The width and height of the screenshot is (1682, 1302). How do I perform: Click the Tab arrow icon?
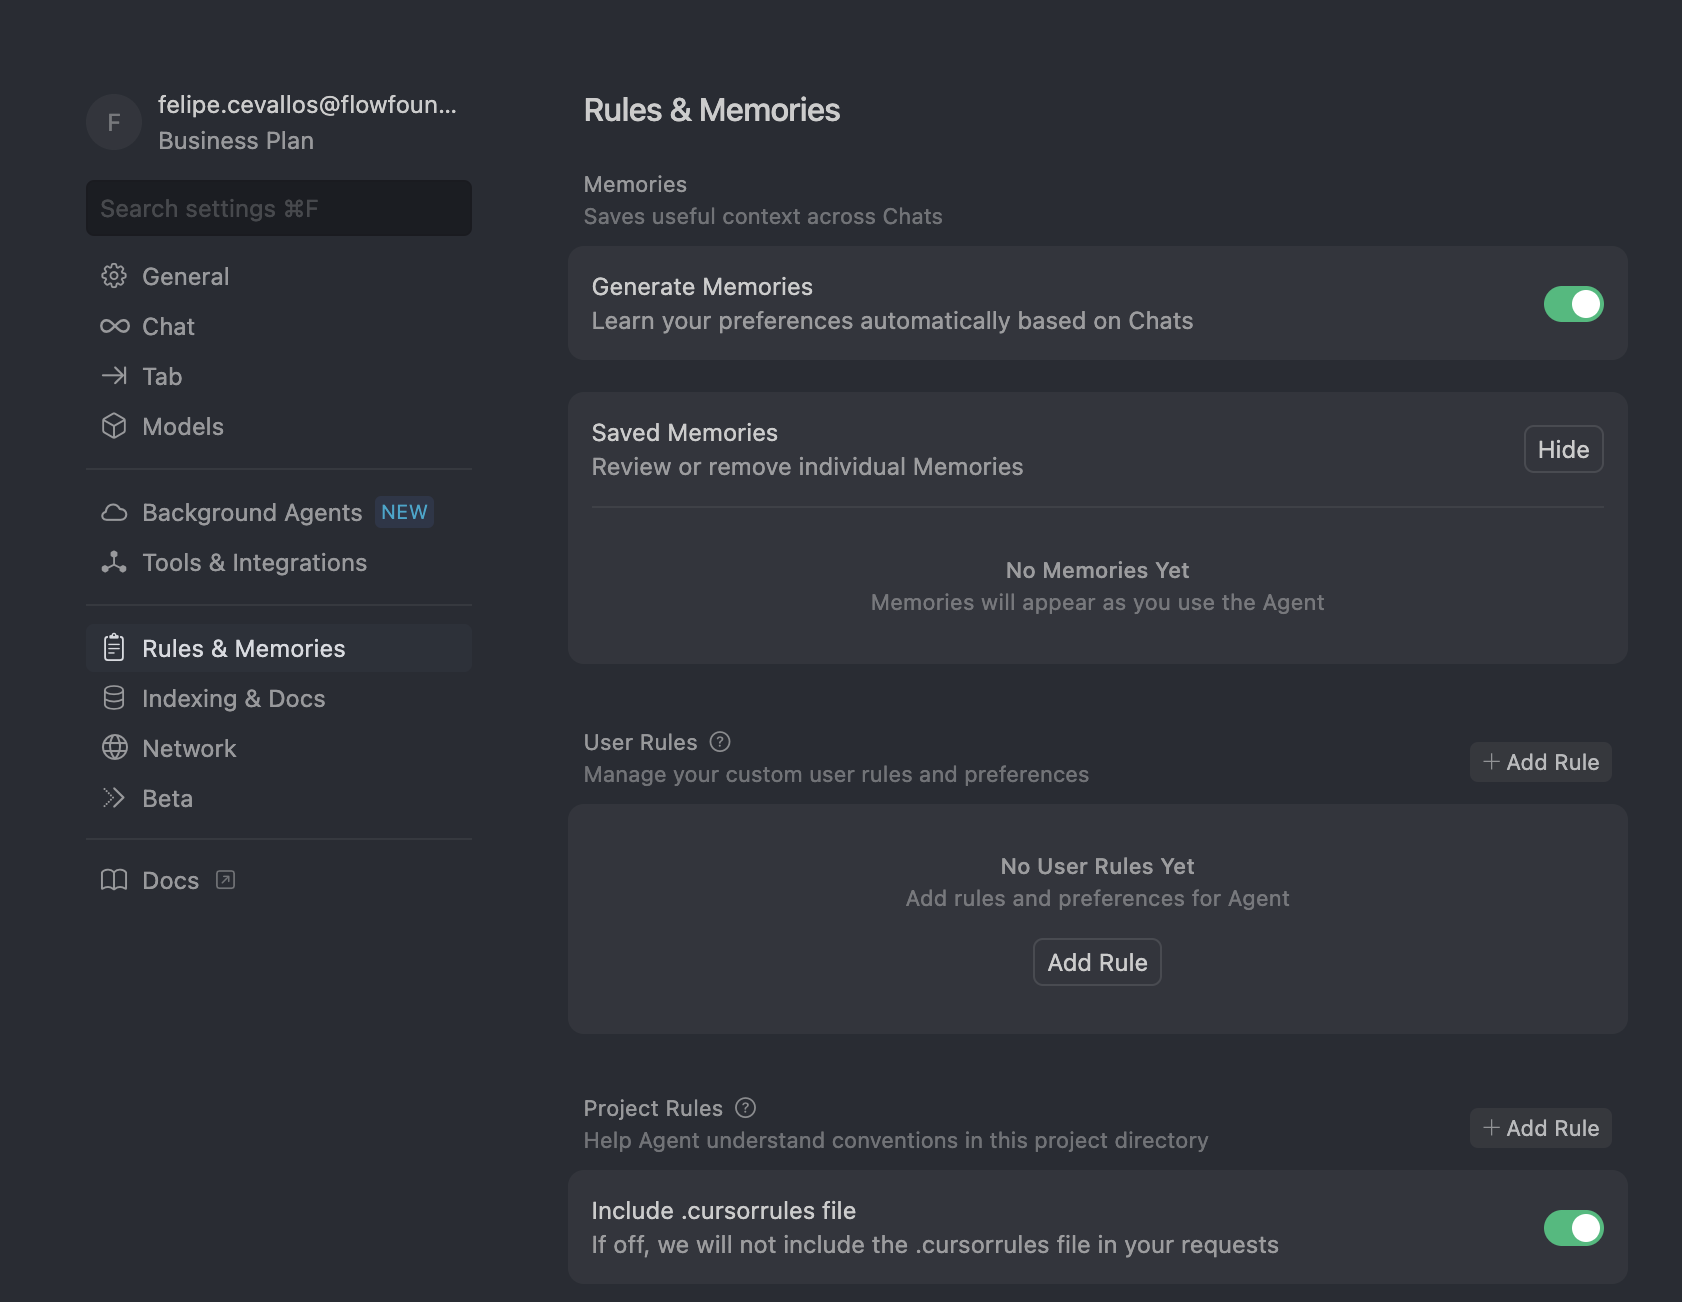point(114,376)
